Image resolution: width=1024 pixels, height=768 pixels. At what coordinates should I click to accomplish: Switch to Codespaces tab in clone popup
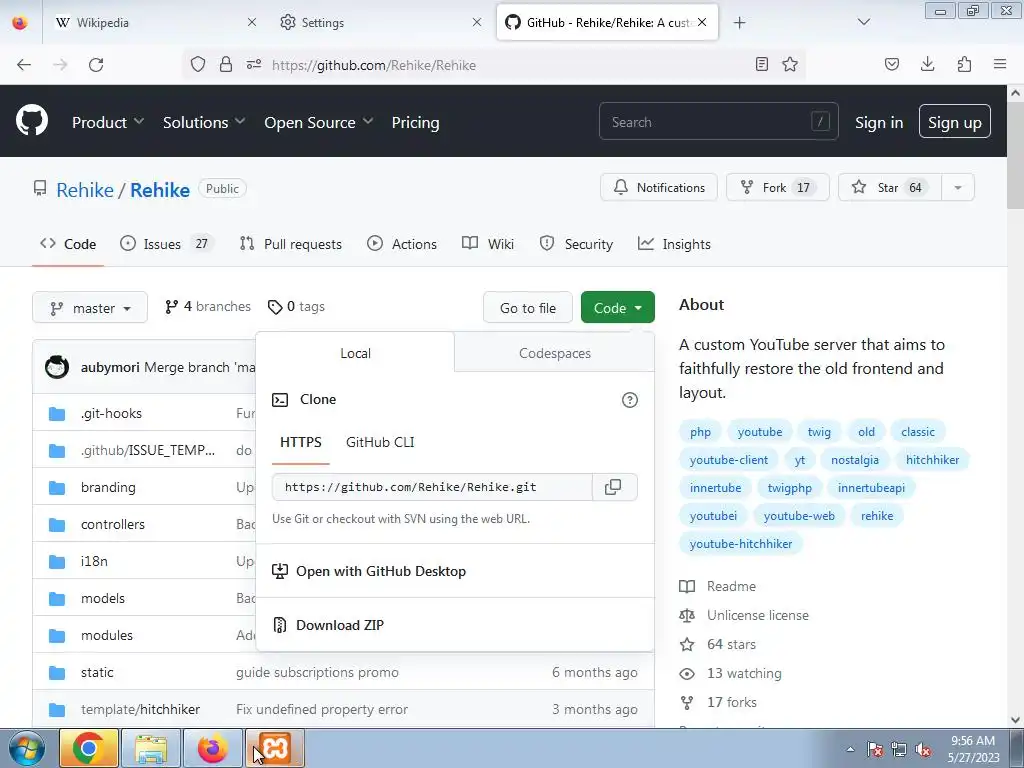click(x=554, y=353)
